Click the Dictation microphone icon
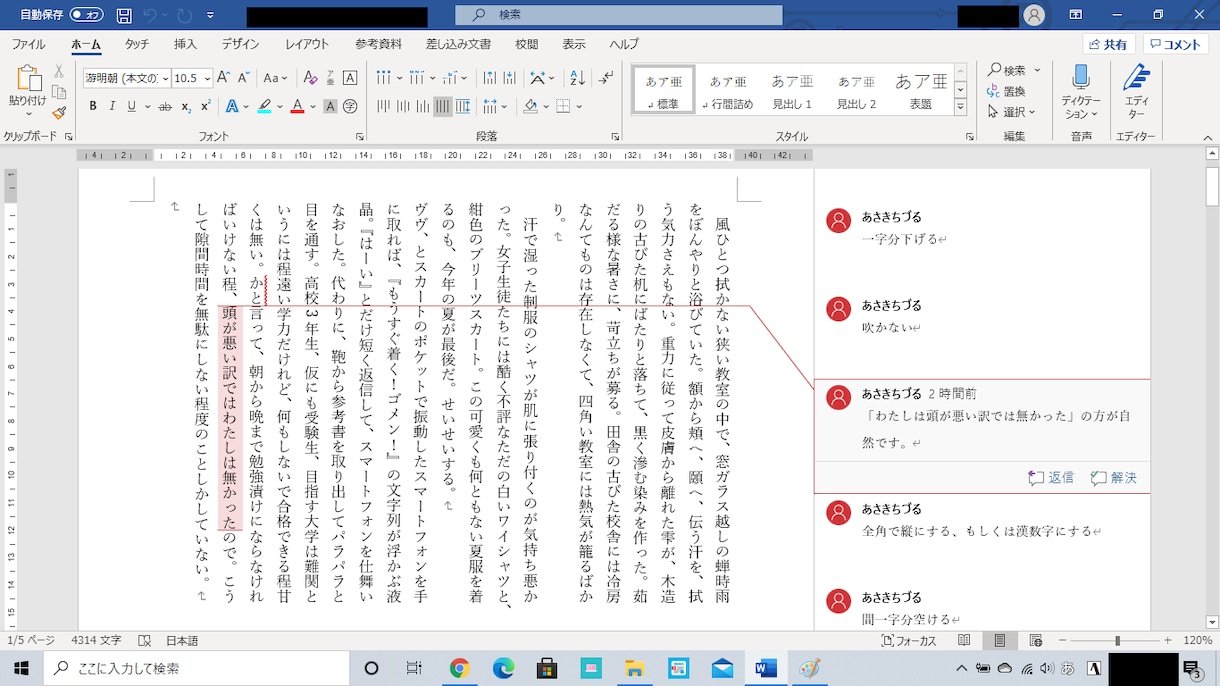This screenshot has width=1220, height=686. [1081, 79]
